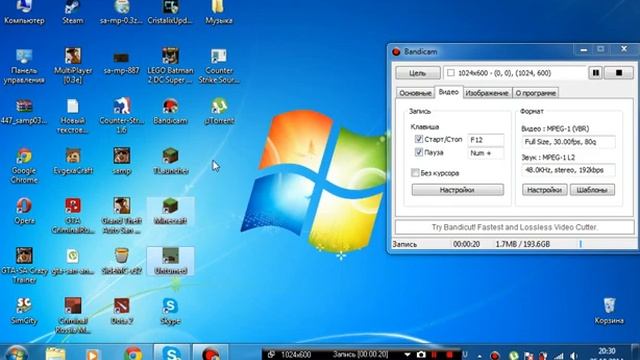Launch Grand Theft Auto San shortcut

click(x=122, y=216)
